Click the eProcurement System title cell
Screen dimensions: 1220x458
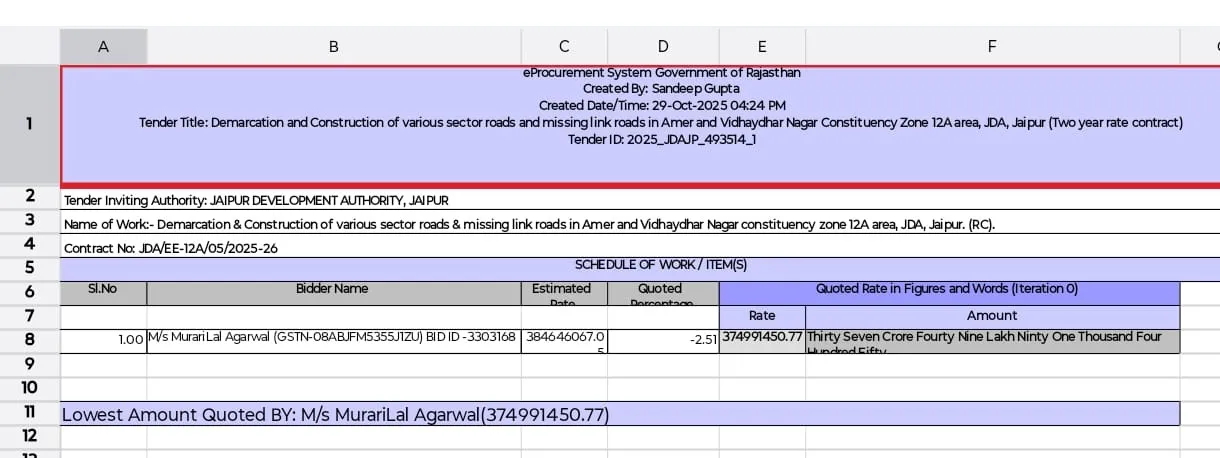640,124
